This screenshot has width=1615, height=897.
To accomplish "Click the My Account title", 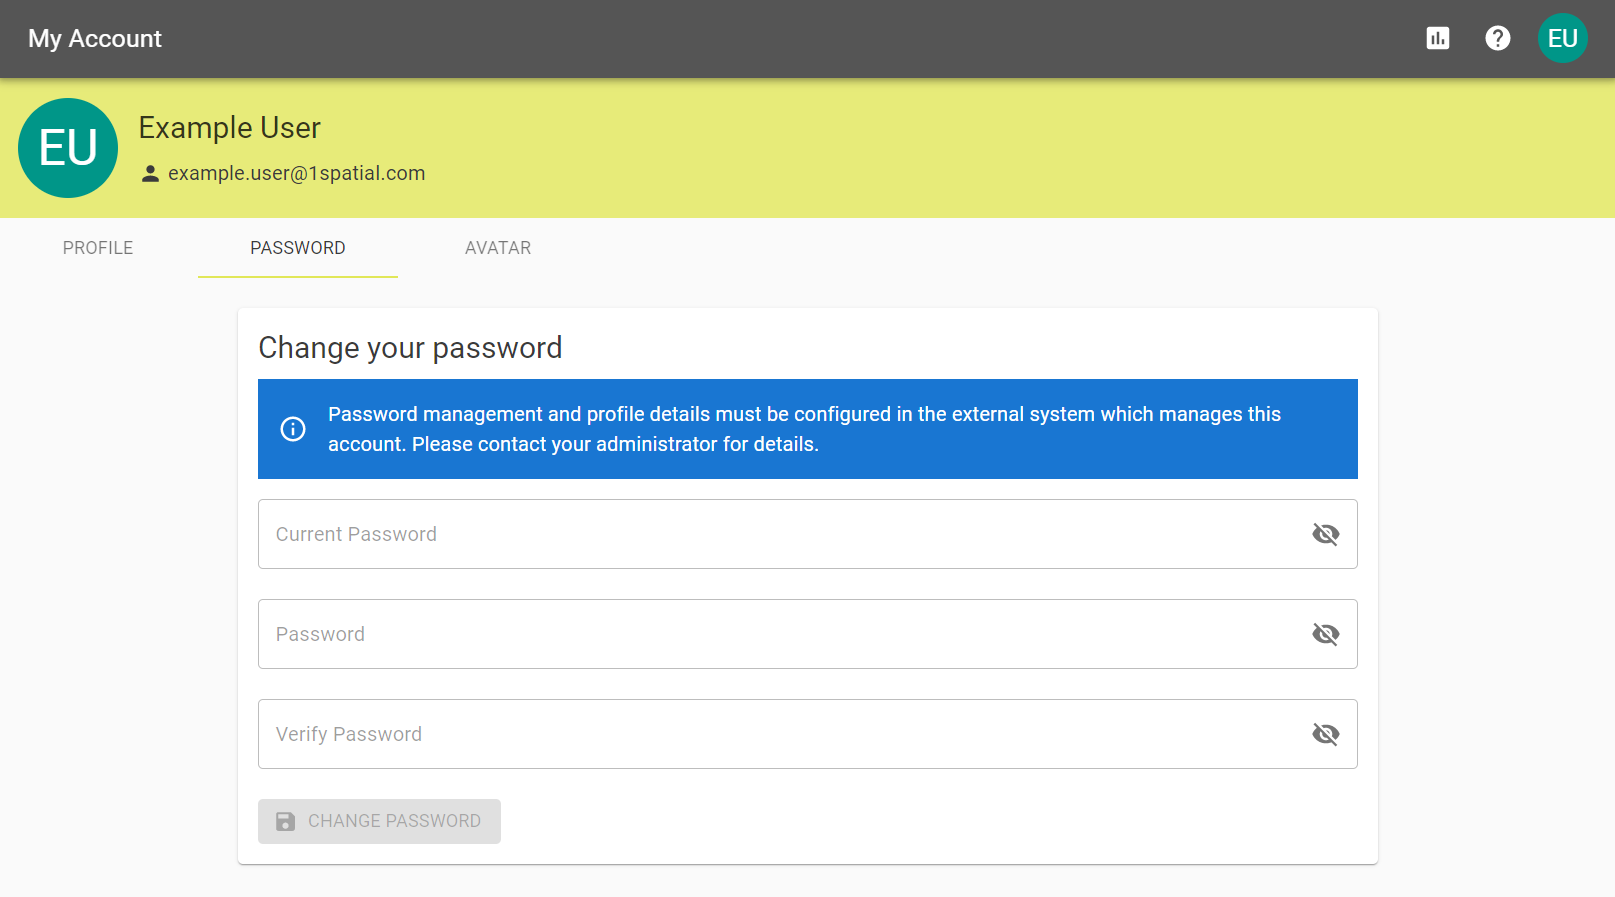I will pos(95,38).
